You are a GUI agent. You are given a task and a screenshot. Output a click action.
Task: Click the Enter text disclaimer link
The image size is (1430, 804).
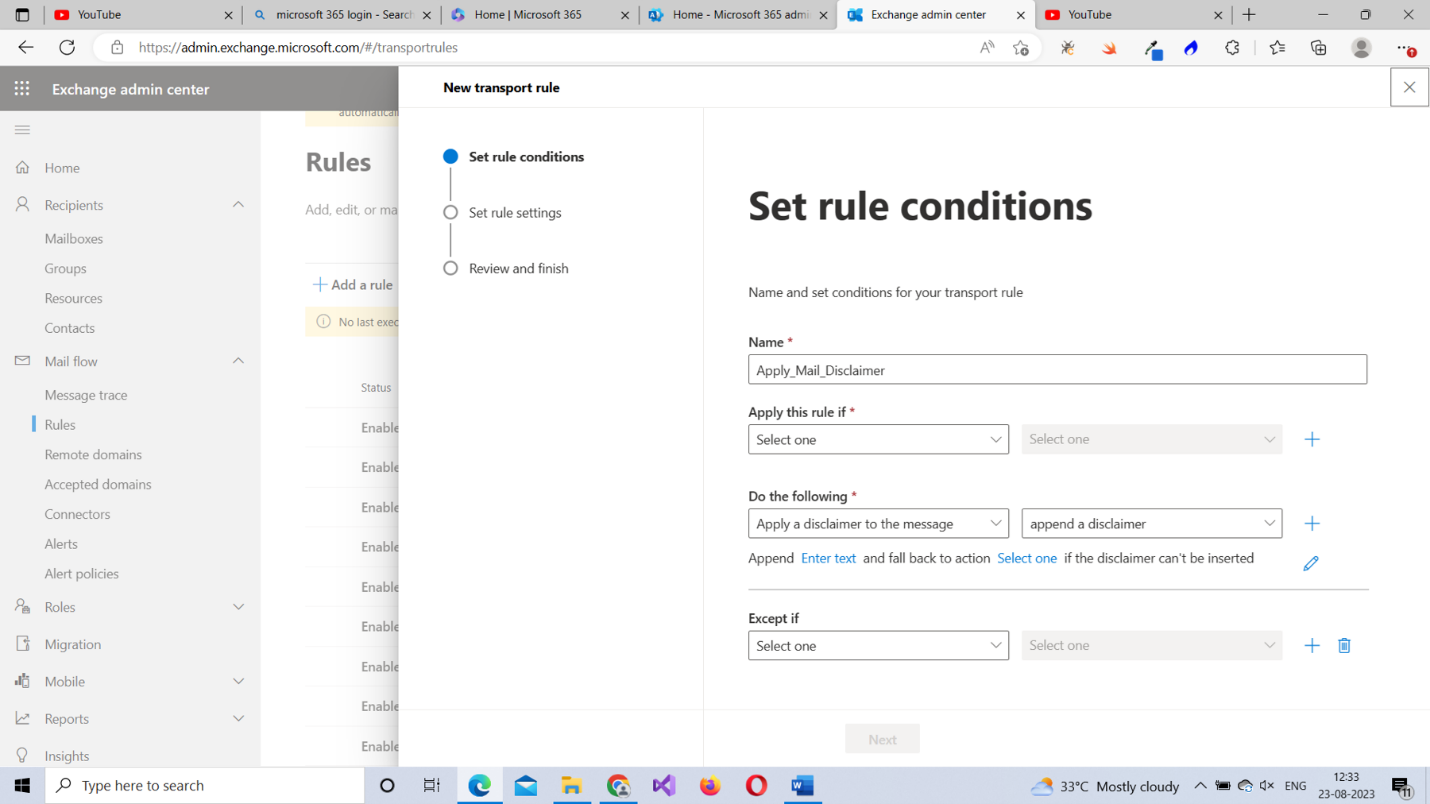coord(828,559)
